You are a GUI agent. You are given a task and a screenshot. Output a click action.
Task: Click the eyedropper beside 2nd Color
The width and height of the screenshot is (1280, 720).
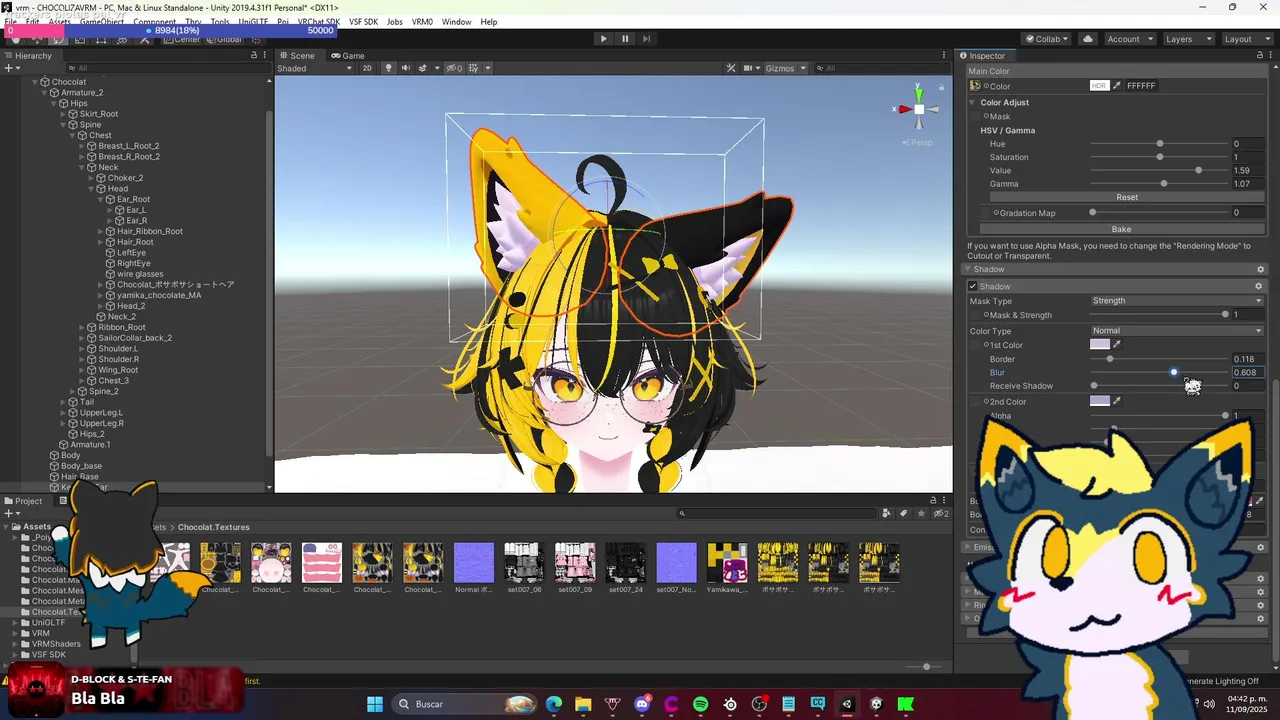point(1117,401)
